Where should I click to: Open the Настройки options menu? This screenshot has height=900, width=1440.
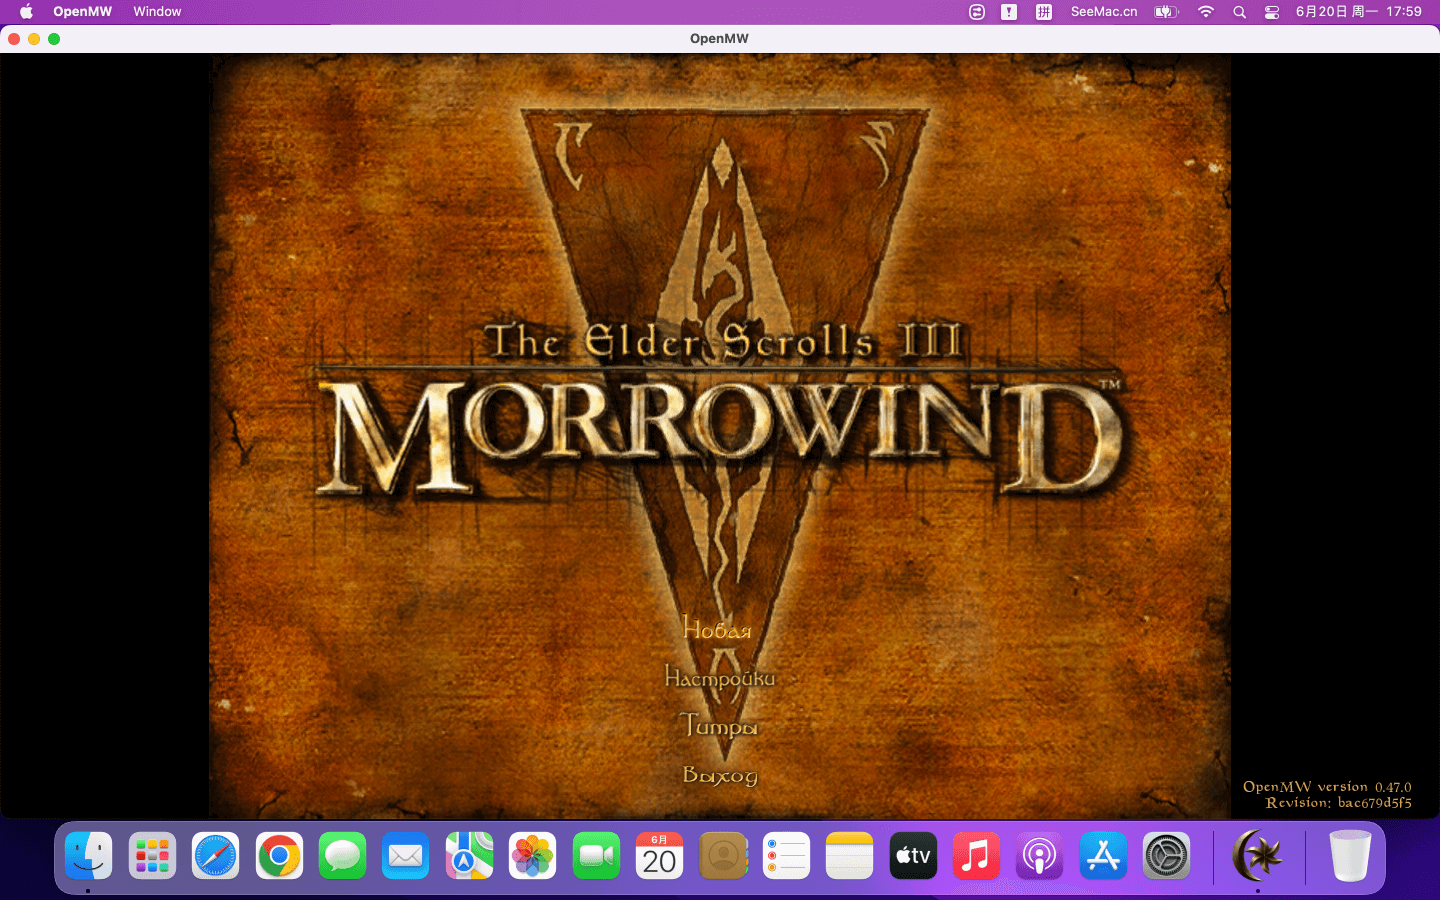coord(719,678)
